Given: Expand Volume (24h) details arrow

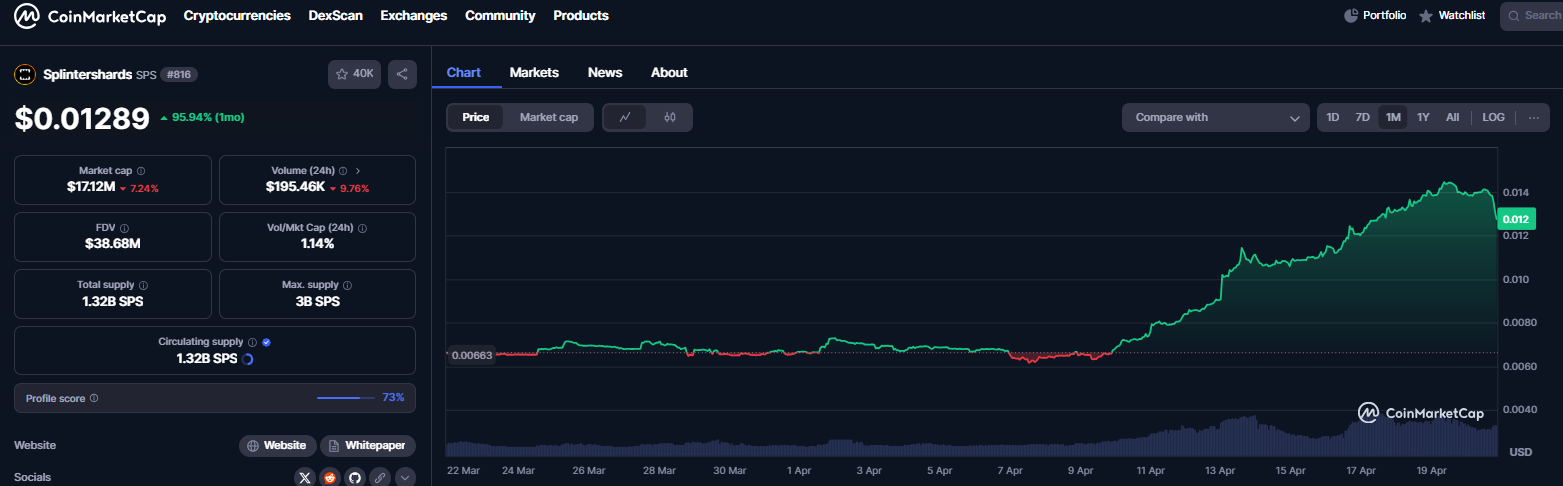Looking at the screenshot, I should pos(358,171).
